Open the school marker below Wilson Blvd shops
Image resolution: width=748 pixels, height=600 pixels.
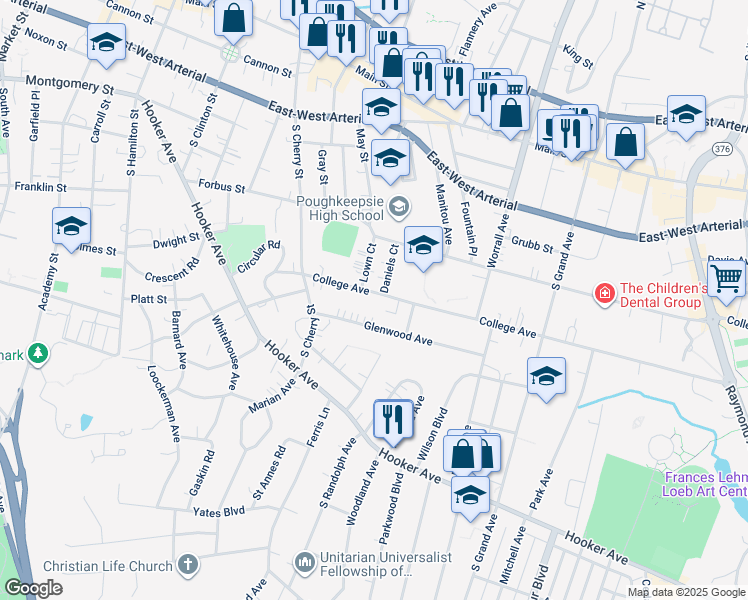[470, 497]
